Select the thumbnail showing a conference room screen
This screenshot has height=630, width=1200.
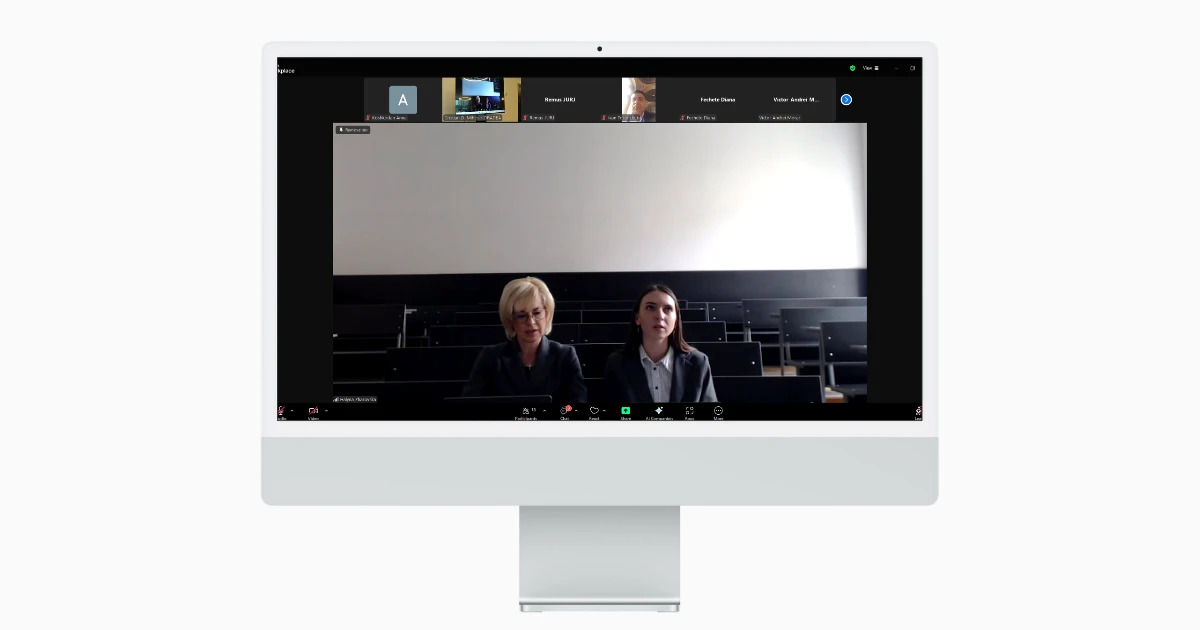(x=481, y=100)
